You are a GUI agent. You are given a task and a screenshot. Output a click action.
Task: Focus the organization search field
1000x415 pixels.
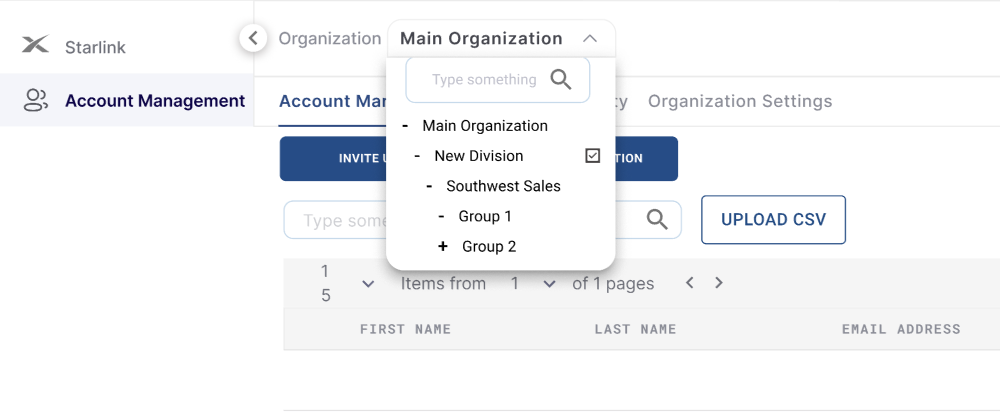click(484, 80)
